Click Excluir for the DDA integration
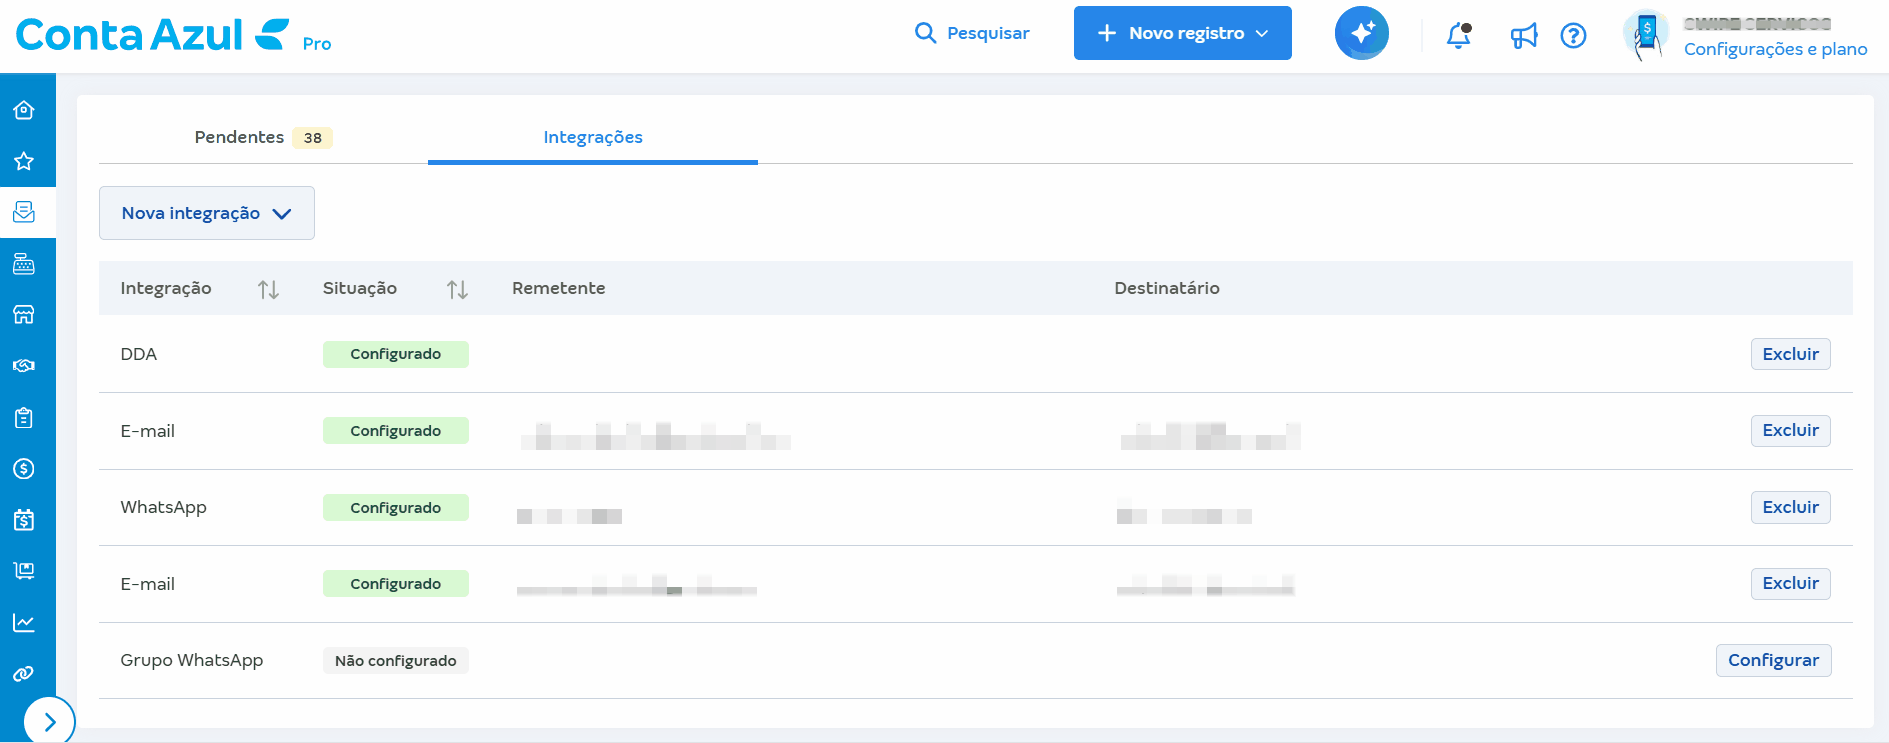1889x743 pixels. point(1790,354)
